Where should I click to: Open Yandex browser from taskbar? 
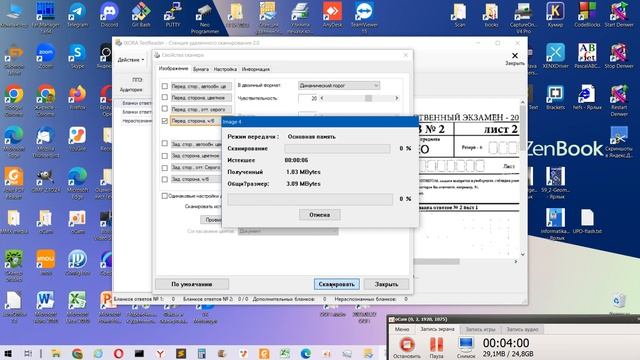(160, 353)
